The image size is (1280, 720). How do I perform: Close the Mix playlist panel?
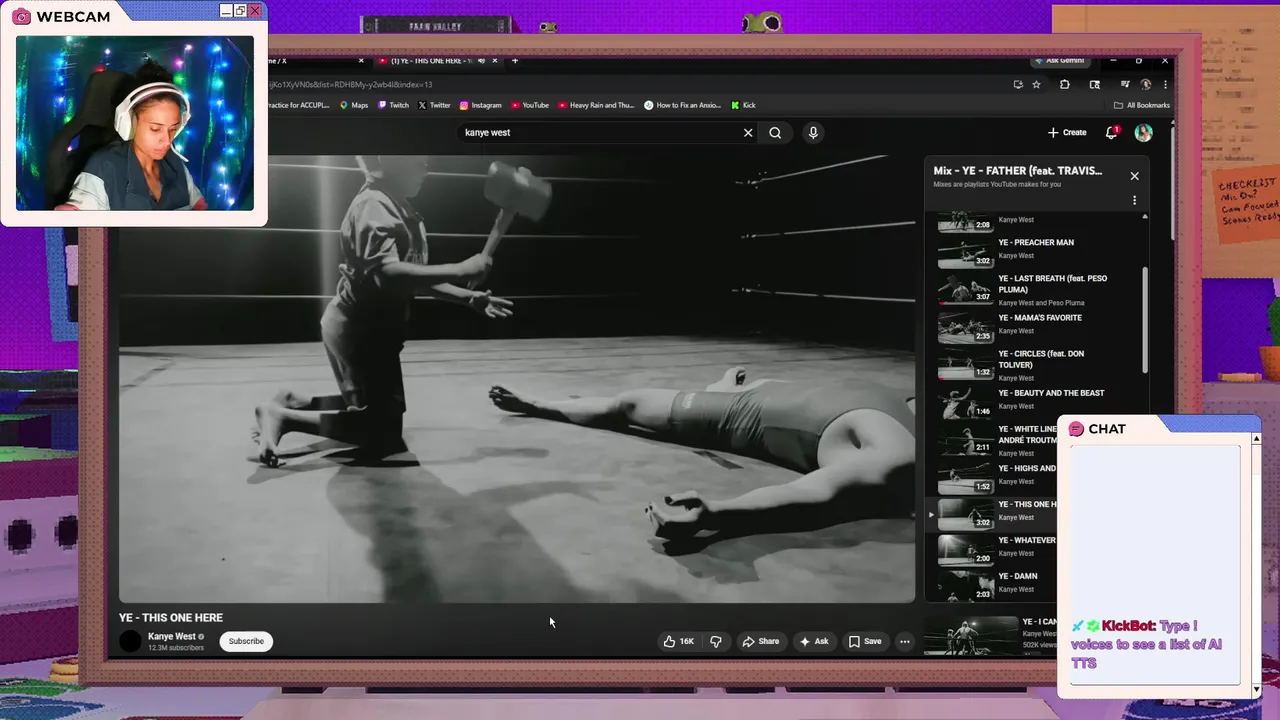1134,176
